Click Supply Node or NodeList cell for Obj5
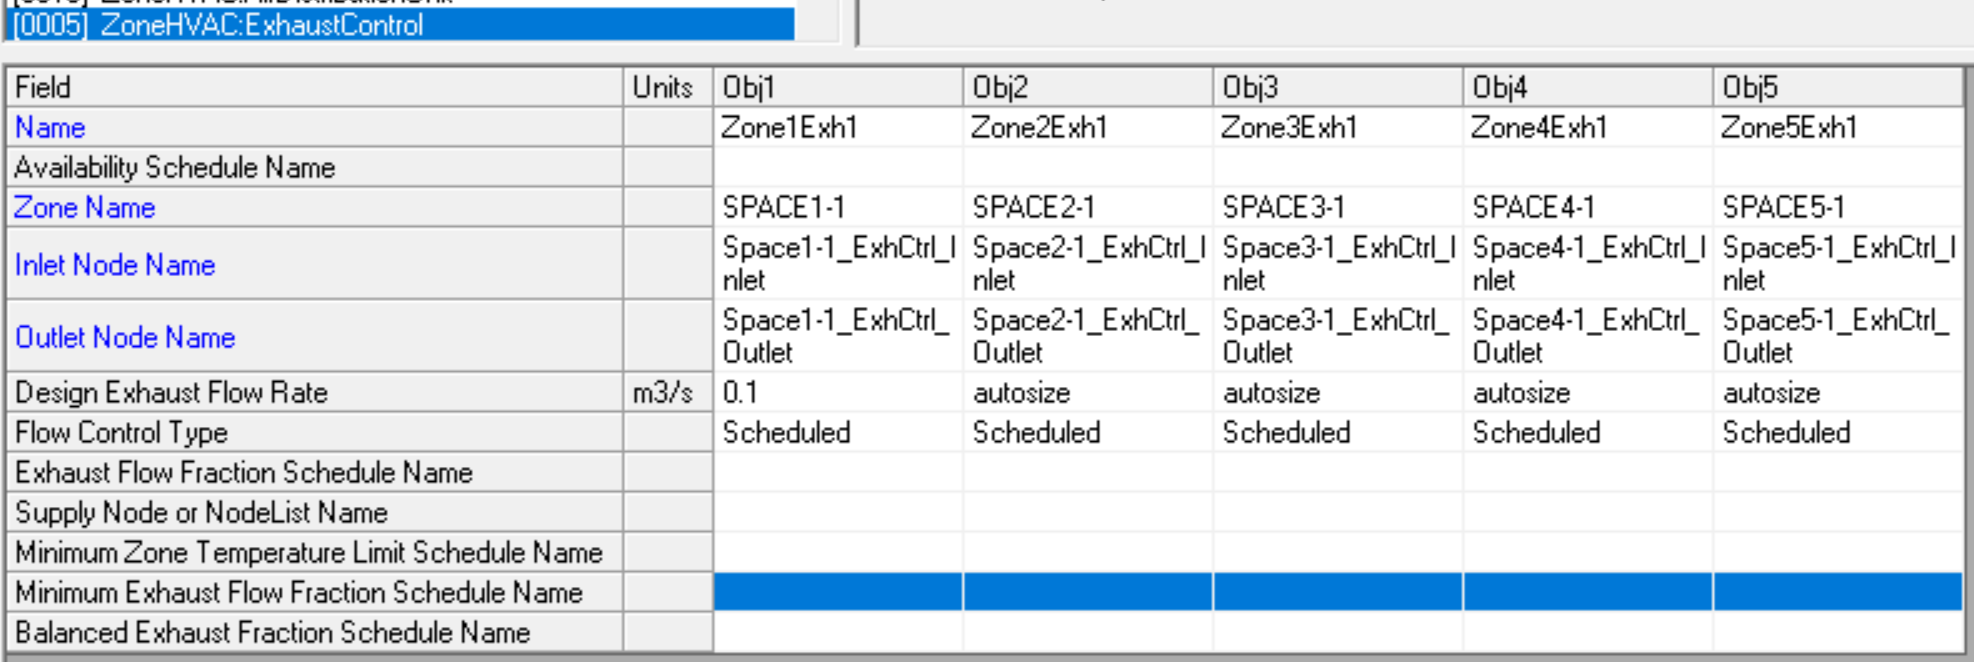The height and width of the screenshot is (662, 1974). coord(1837,513)
